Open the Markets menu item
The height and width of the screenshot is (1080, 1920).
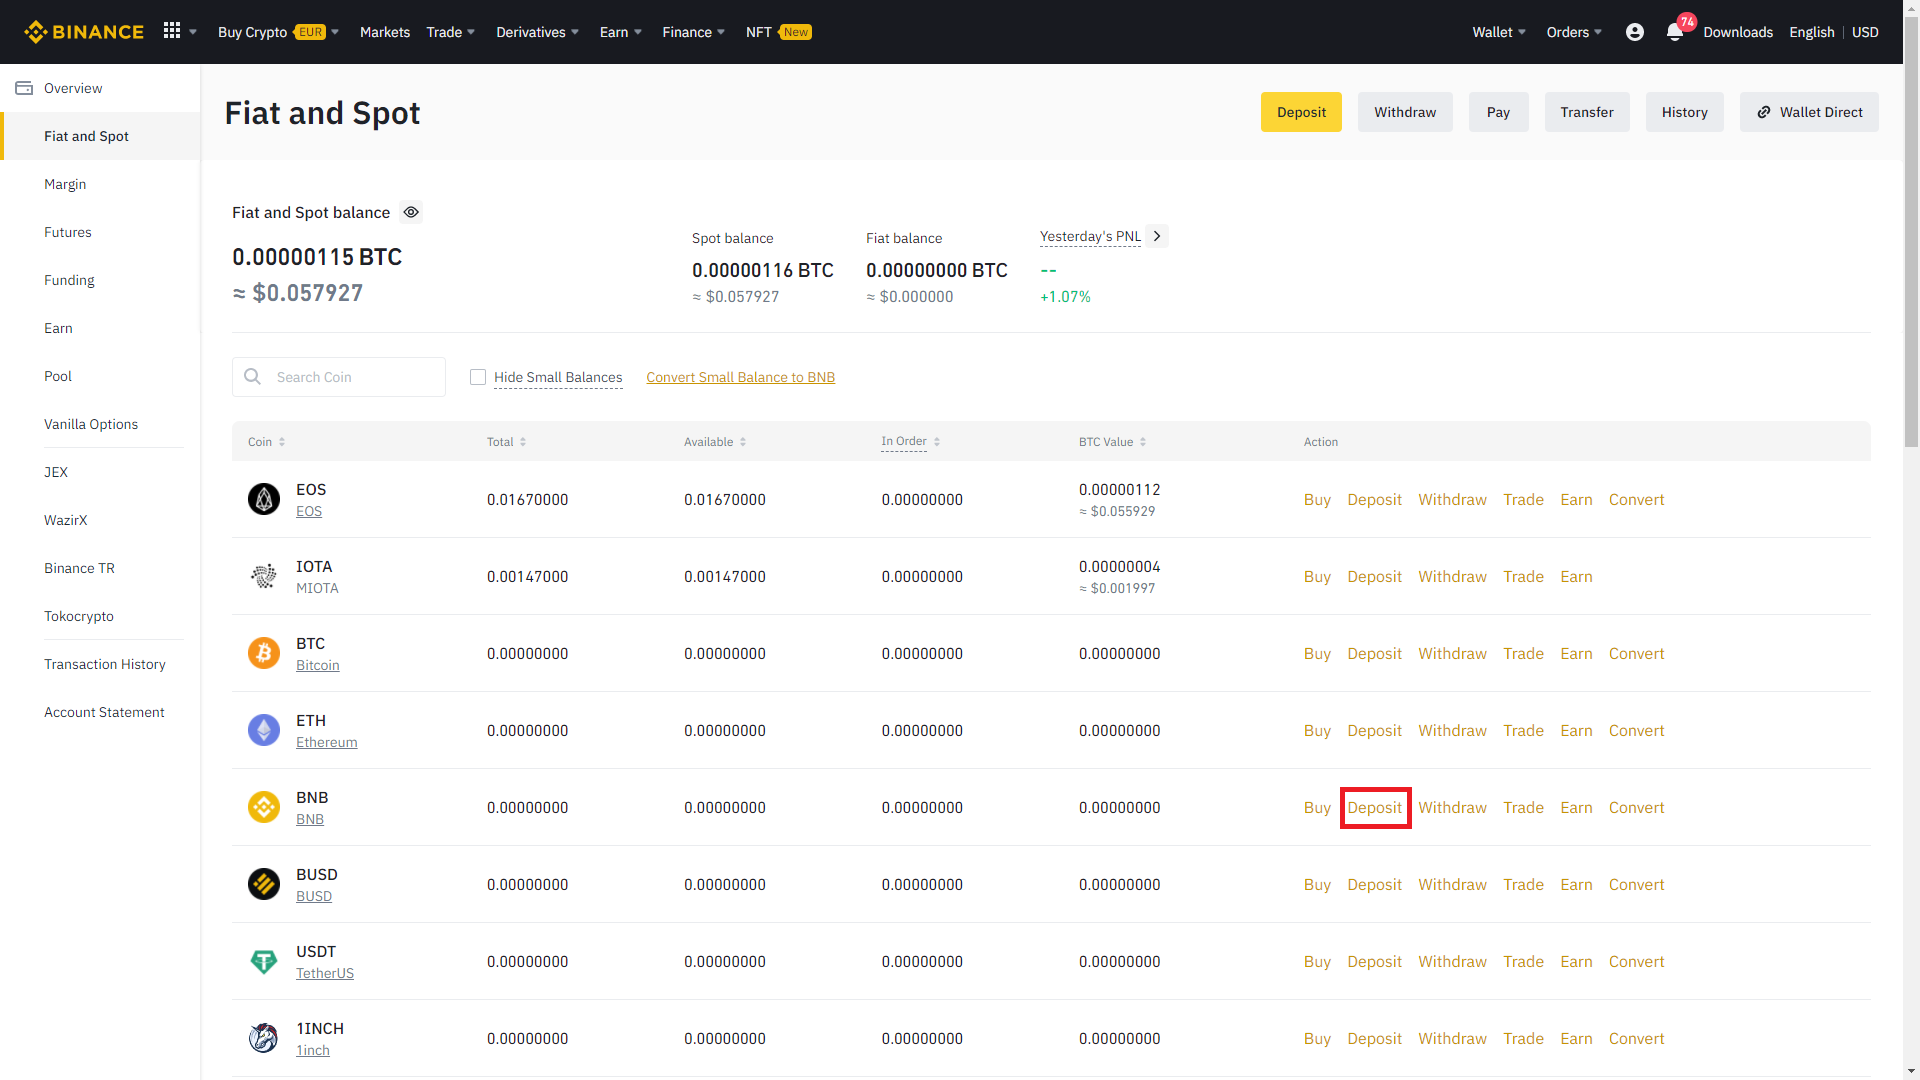click(384, 32)
